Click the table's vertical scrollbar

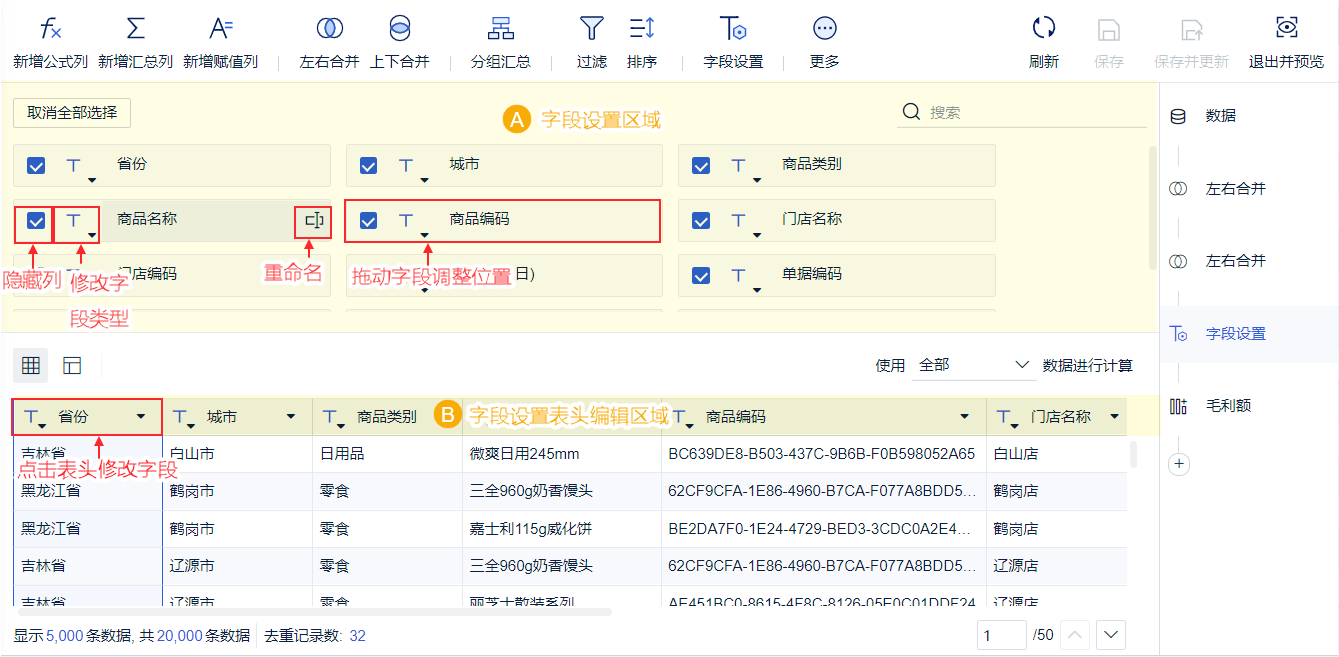[x=1133, y=455]
